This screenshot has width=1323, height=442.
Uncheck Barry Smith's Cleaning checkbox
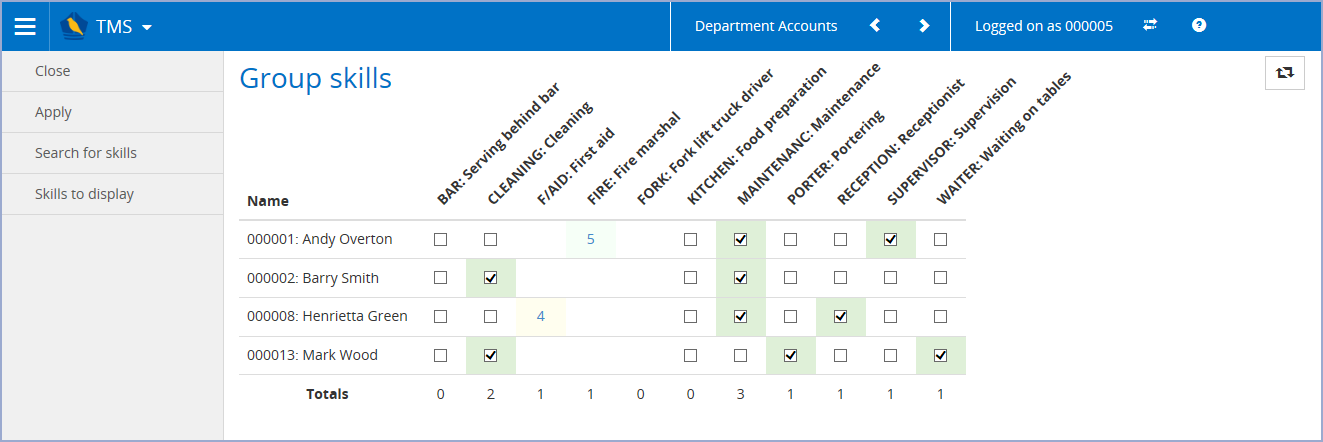[491, 278]
